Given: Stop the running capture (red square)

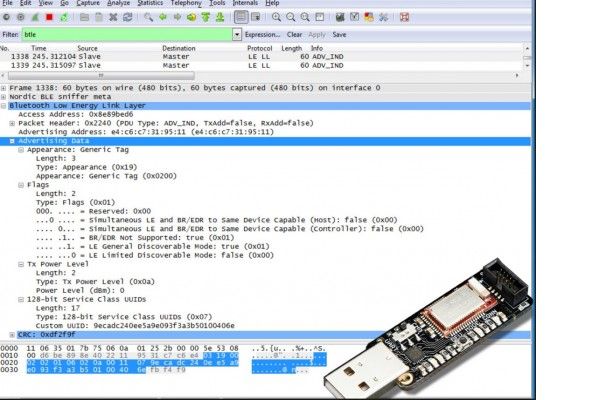Looking at the screenshot, I should pos(49,17).
